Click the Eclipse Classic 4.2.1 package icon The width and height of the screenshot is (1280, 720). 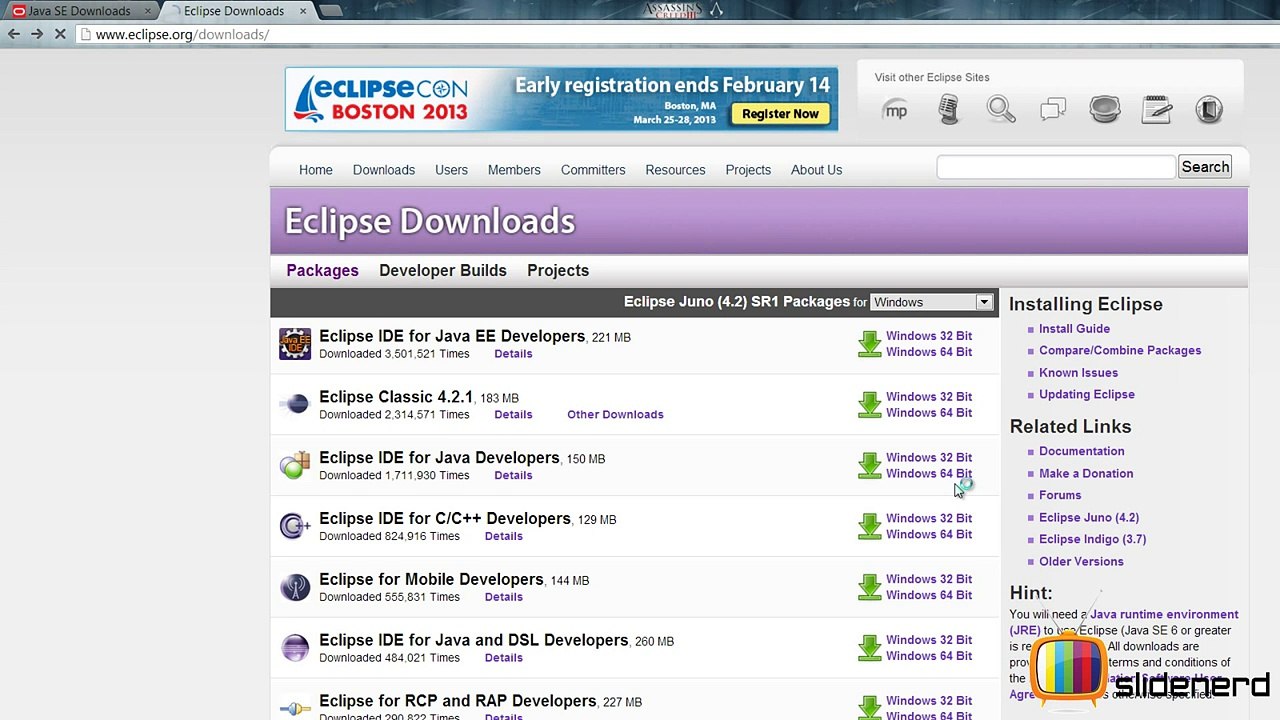(x=295, y=404)
